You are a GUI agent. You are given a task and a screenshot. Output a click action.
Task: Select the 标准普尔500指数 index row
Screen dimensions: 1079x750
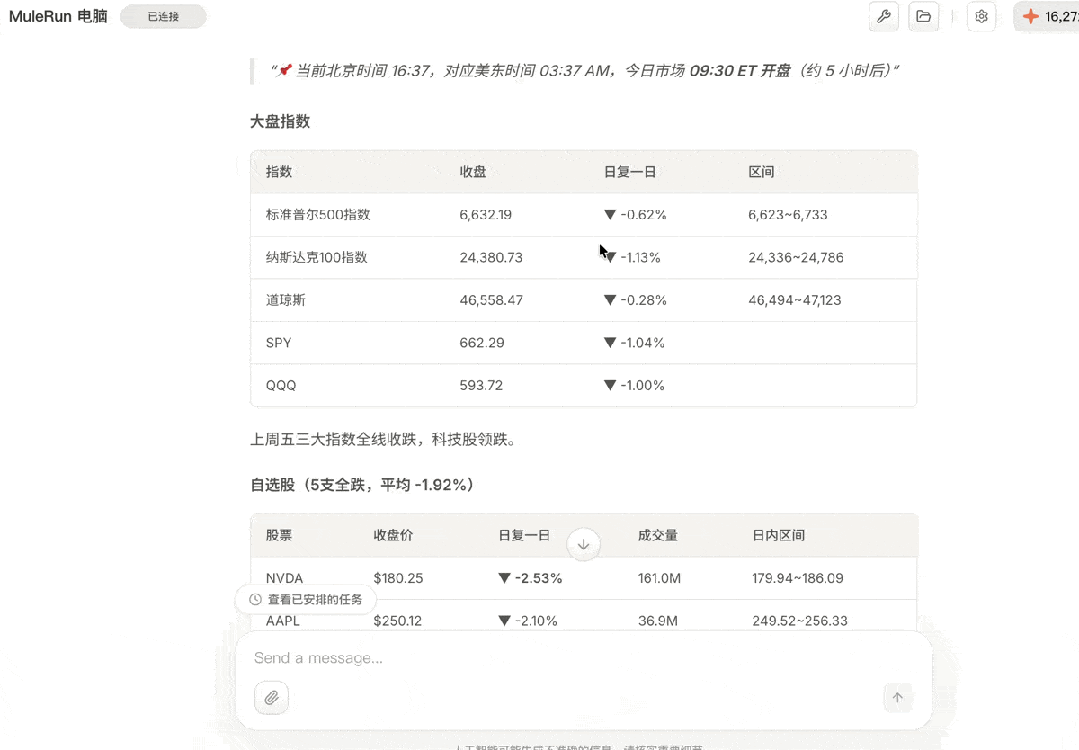(450, 214)
